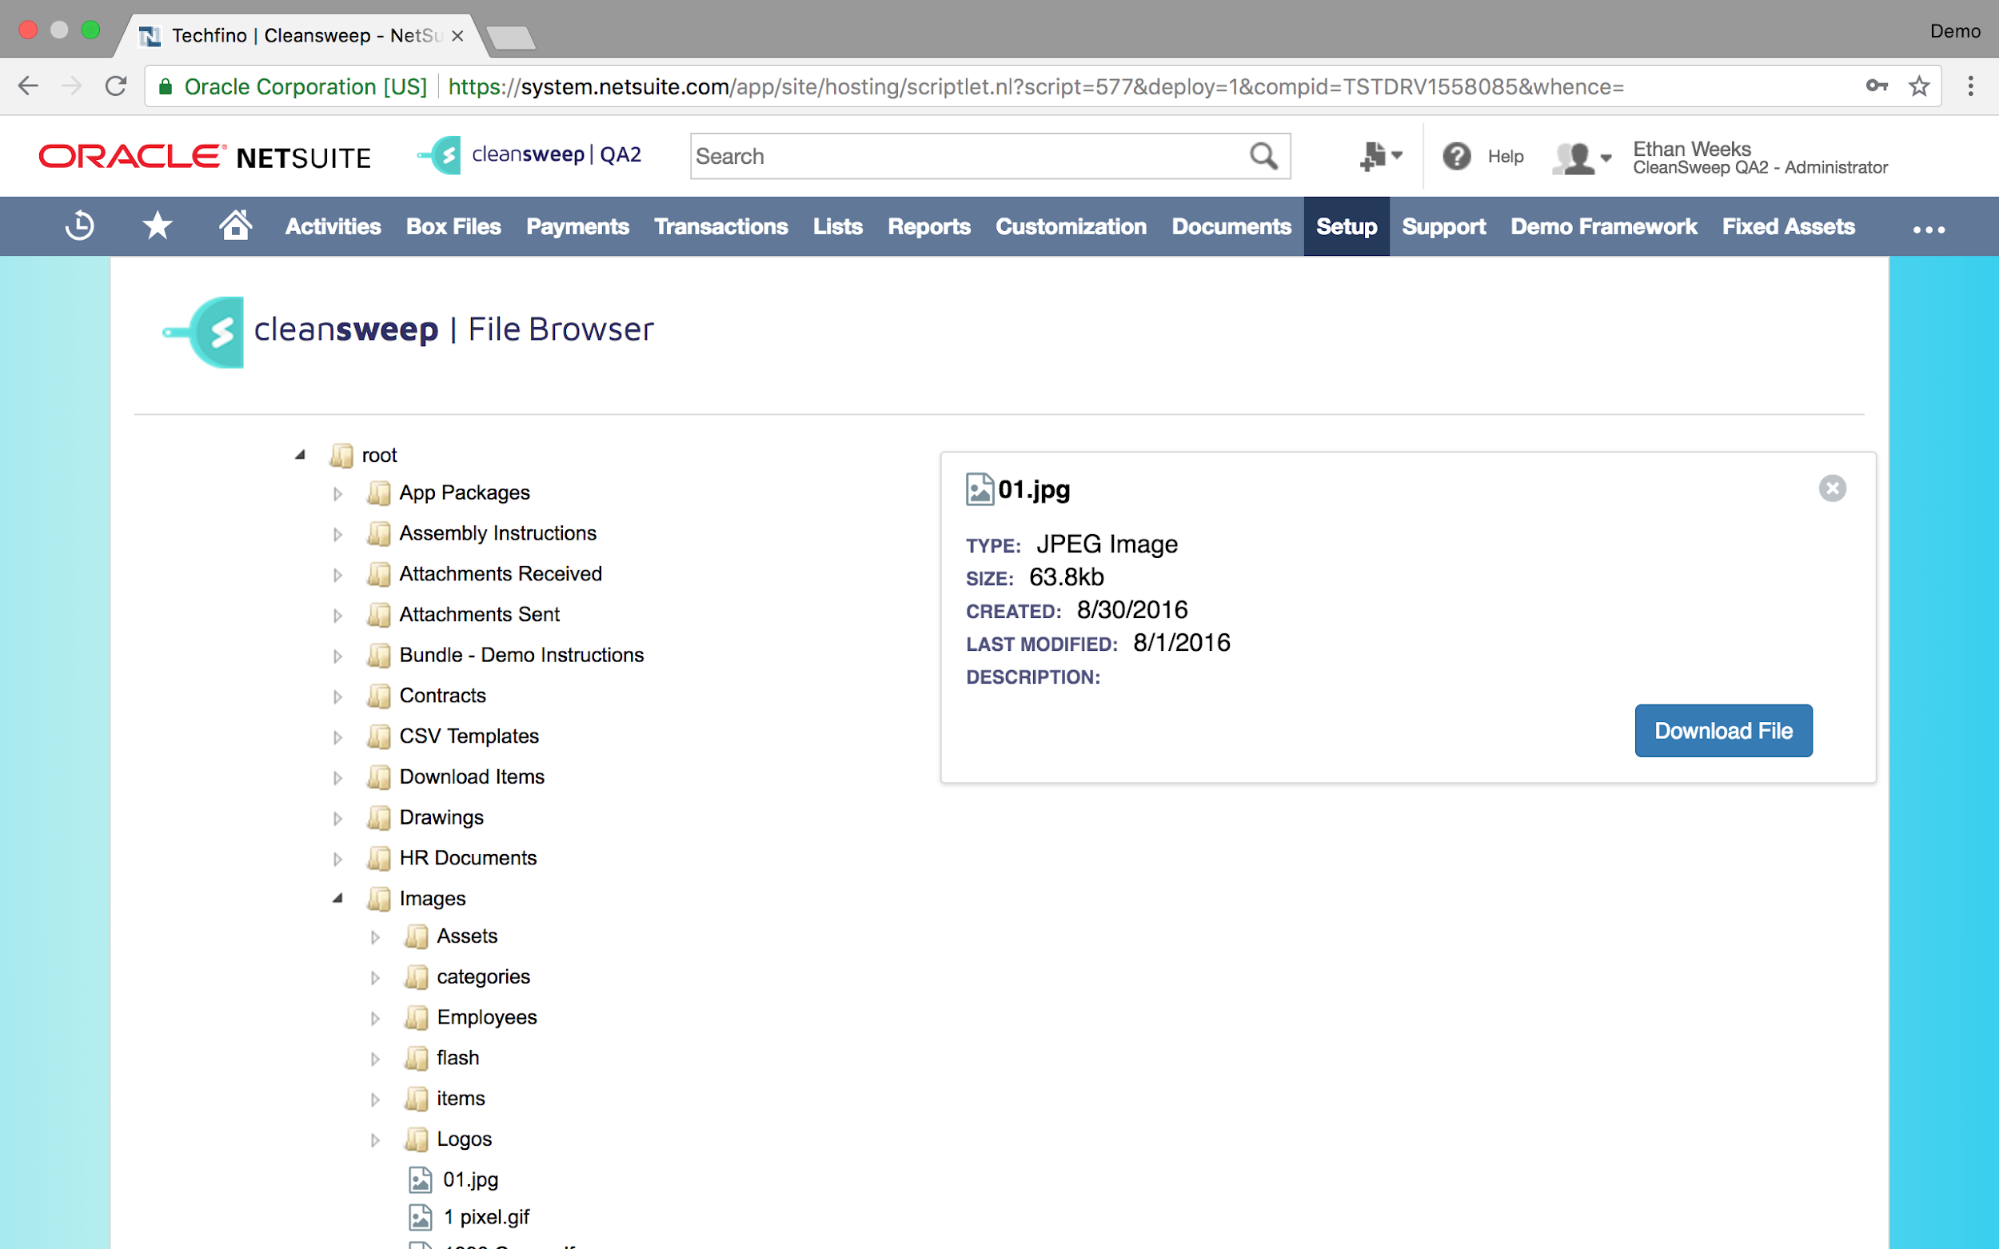Image resolution: width=1999 pixels, height=1249 pixels.
Task: Open the Shortcuts star icon
Action: [157, 227]
